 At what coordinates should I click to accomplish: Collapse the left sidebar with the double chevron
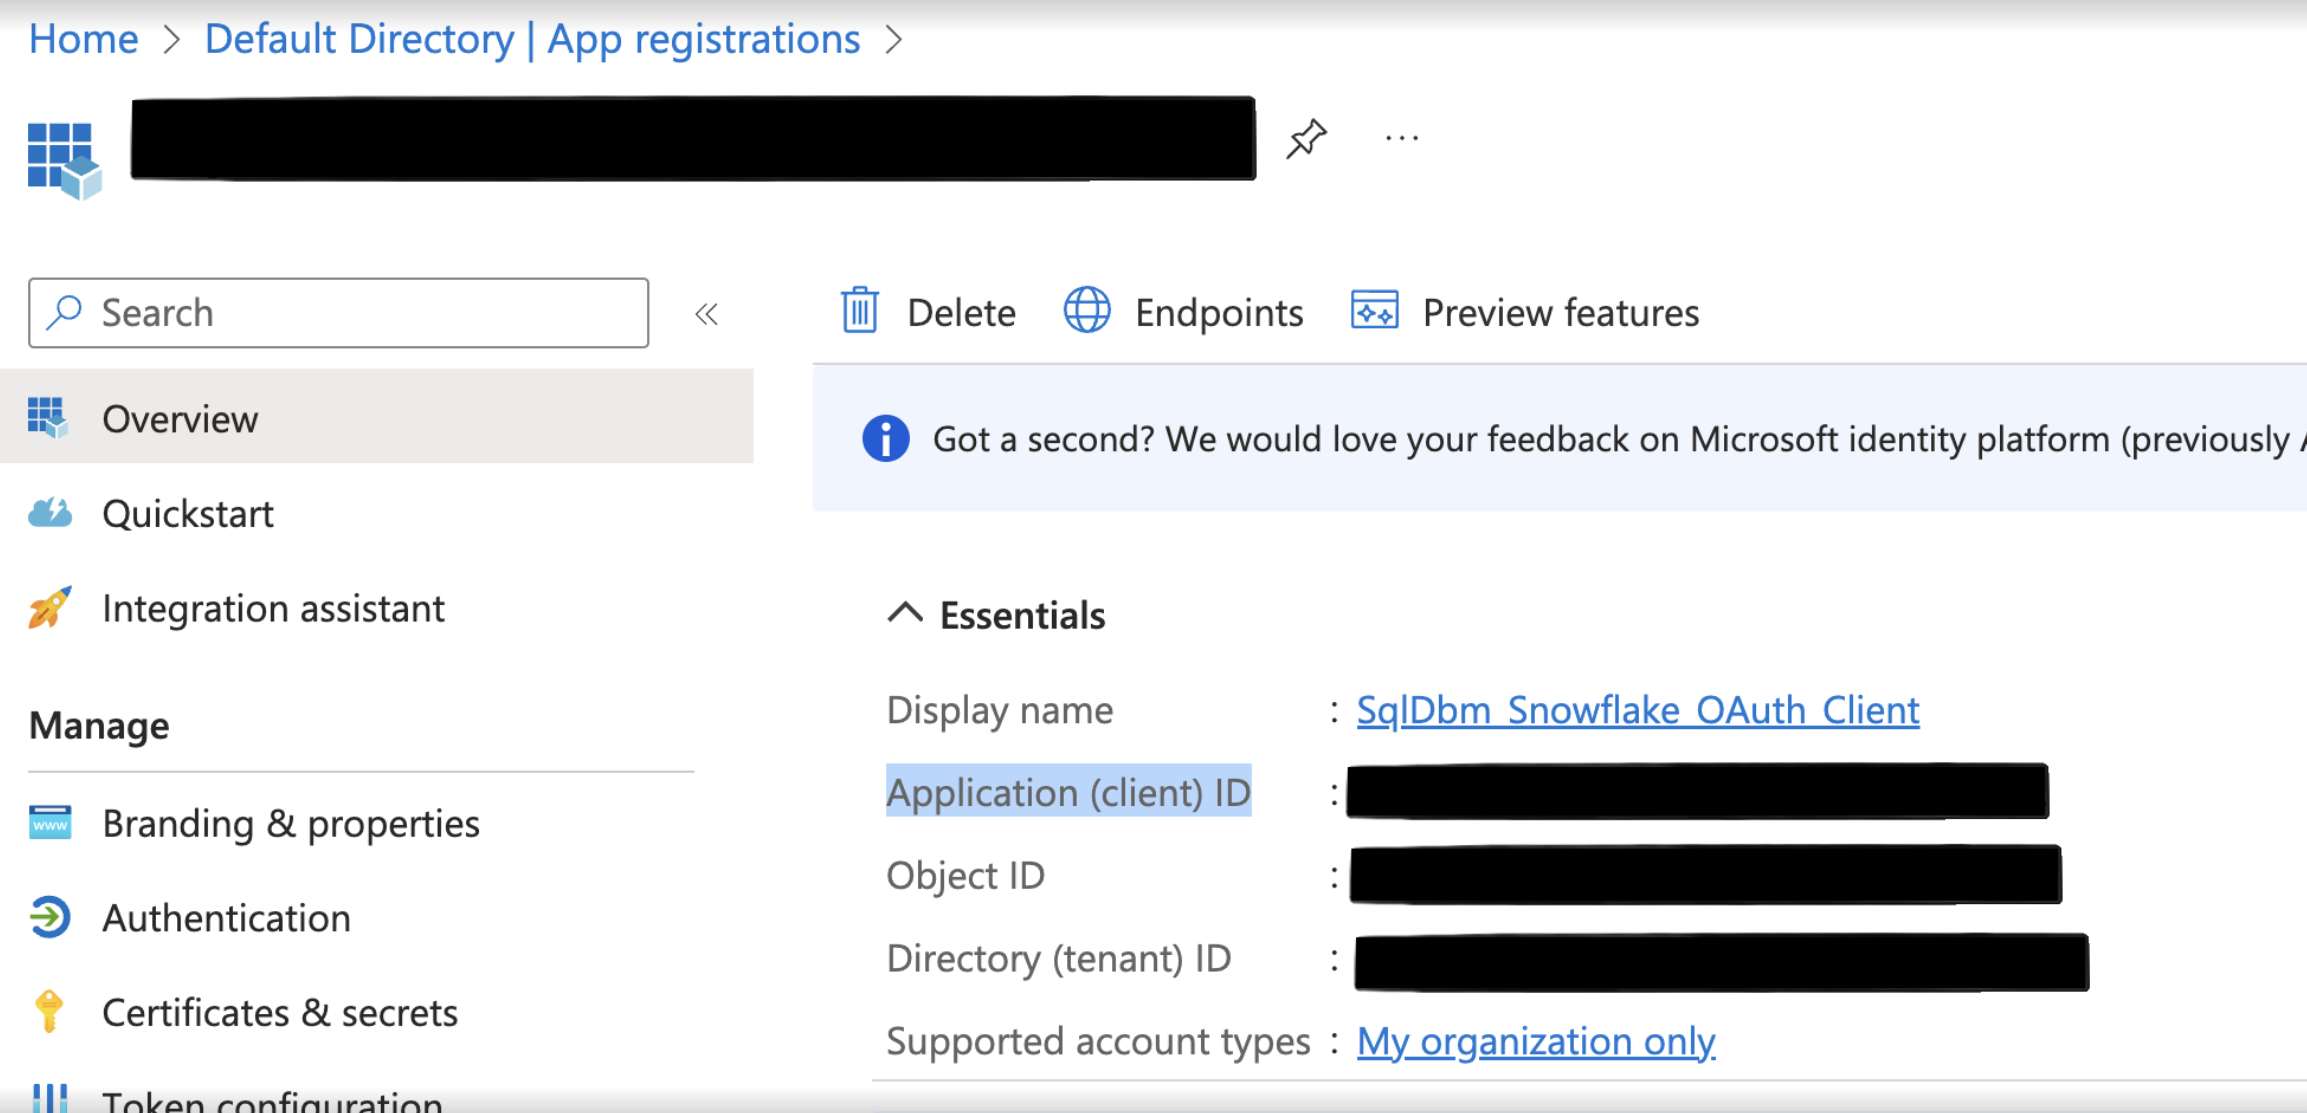[x=707, y=313]
